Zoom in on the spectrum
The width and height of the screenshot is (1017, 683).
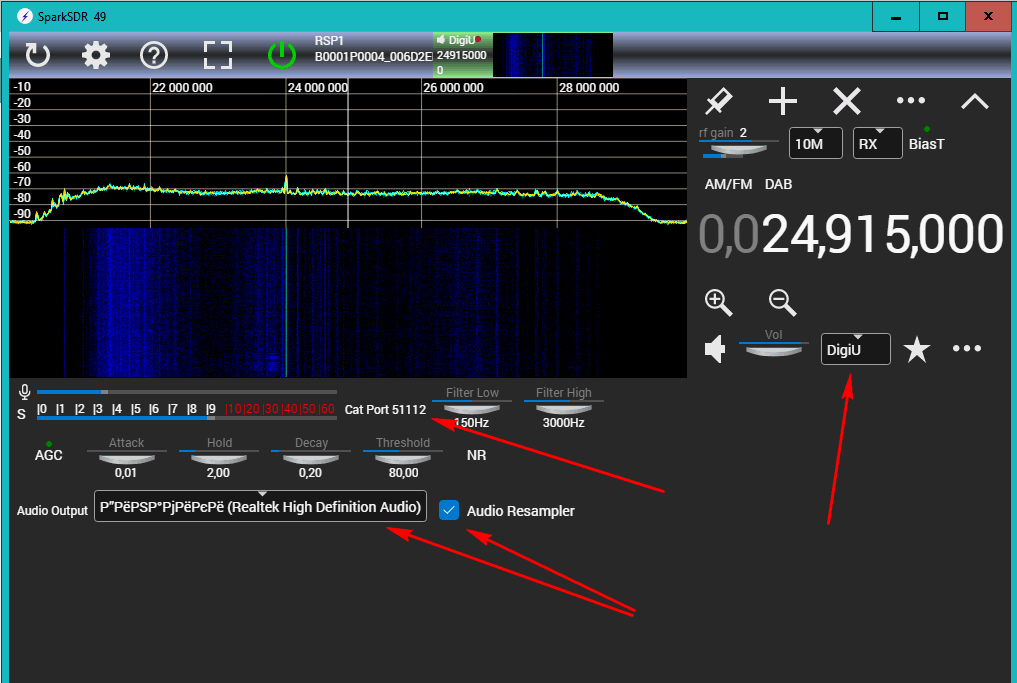[718, 302]
